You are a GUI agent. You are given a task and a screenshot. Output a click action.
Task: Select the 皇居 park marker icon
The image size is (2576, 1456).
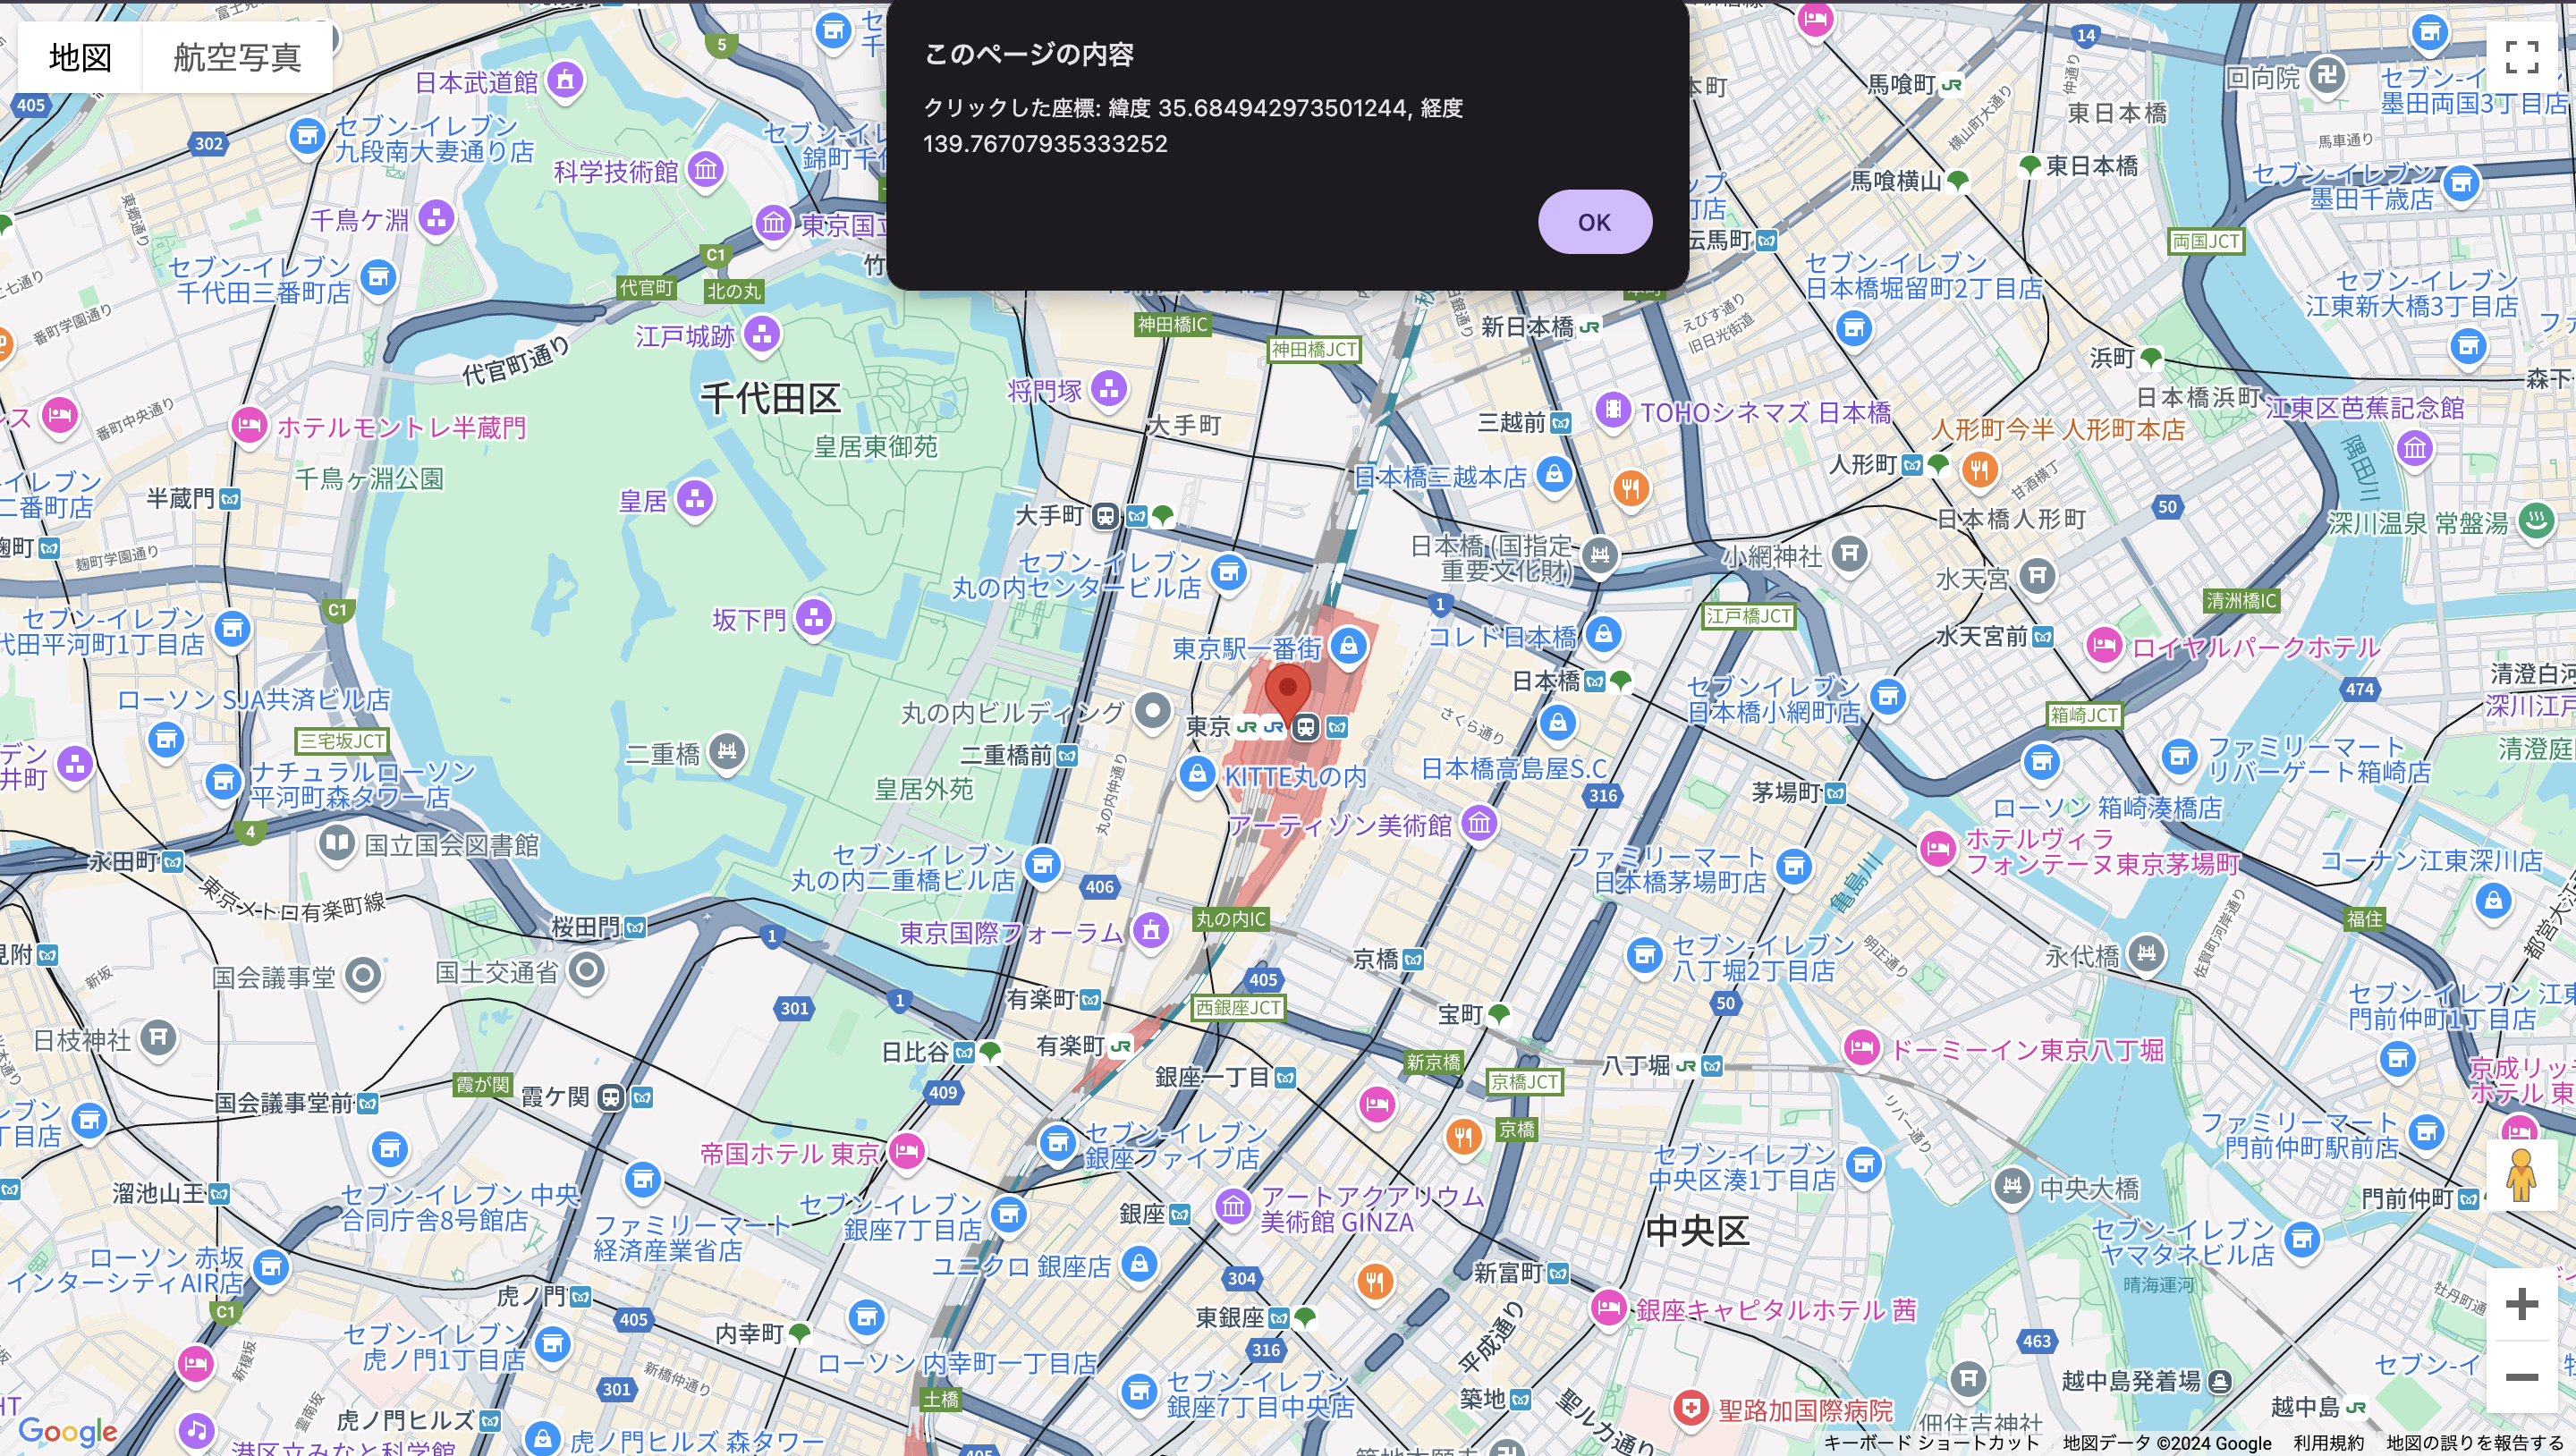[x=694, y=499]
